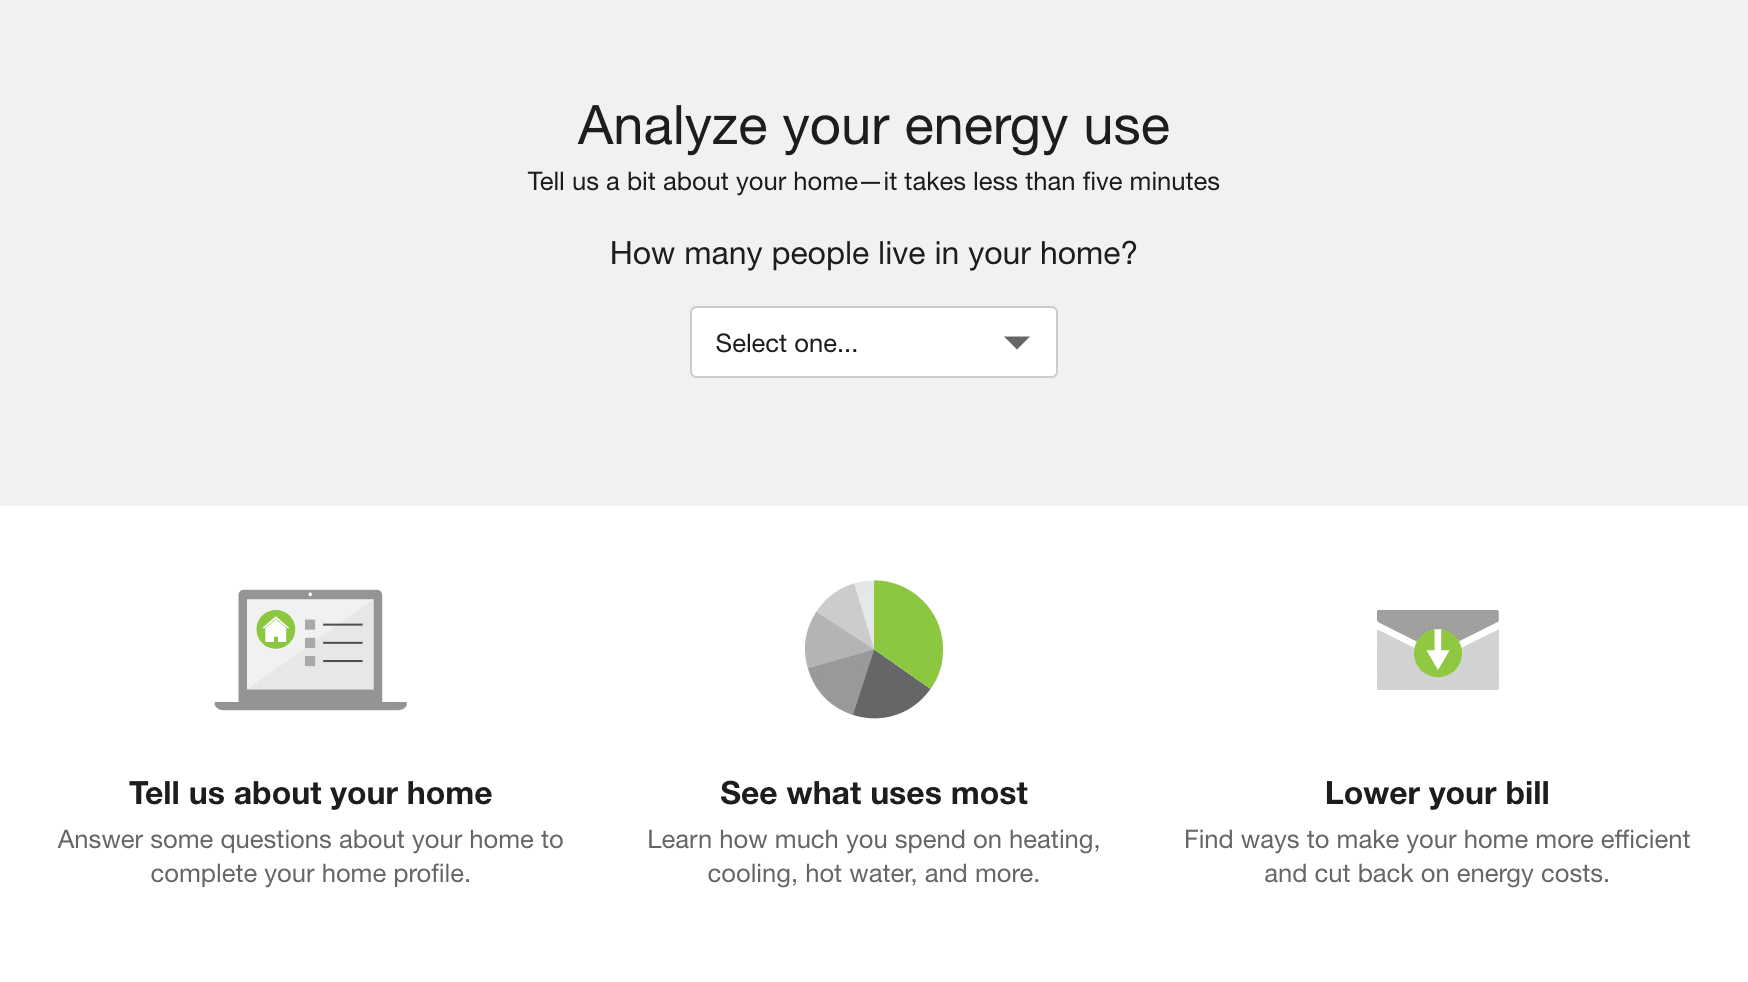Click the How many people live question text
This screenshot has width=1748, height=982.
[873, 254]
